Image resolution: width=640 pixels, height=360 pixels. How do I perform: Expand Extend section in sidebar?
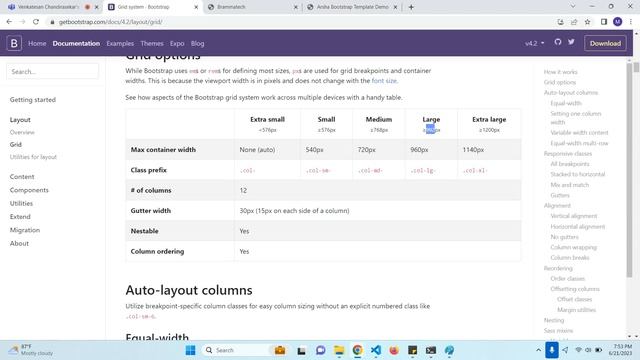coord(20,217)
